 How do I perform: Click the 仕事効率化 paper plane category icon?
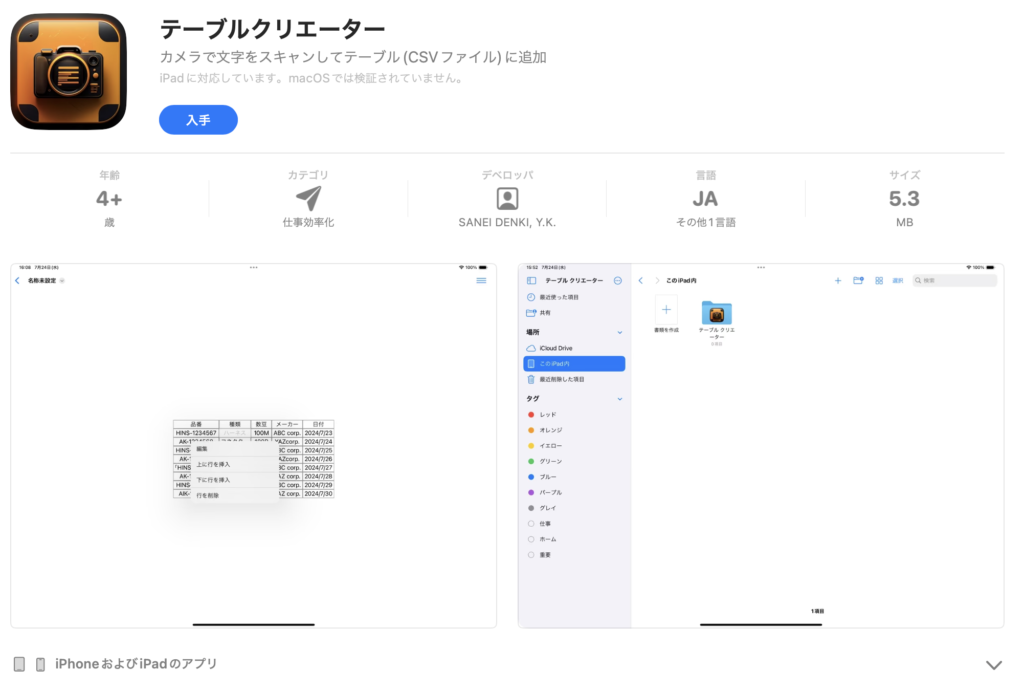coord(309,197)
